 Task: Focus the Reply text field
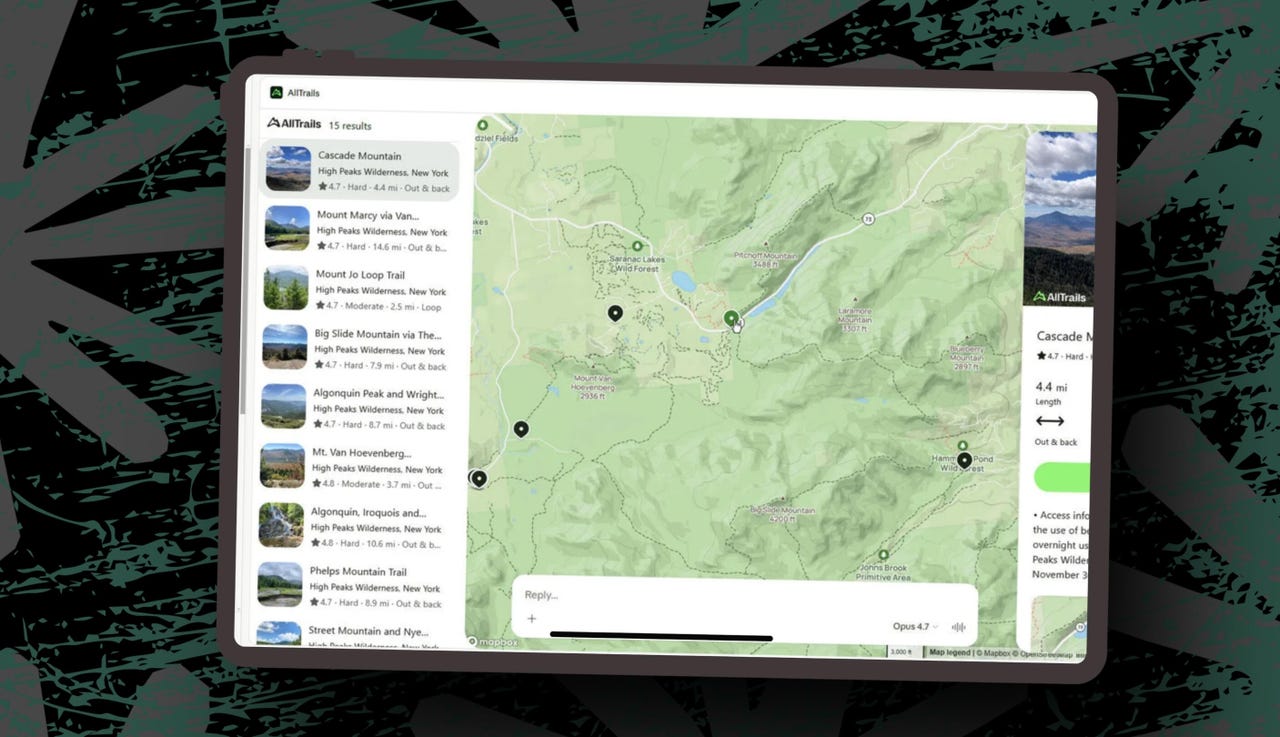pyautogui.click(x=700, y=595)
